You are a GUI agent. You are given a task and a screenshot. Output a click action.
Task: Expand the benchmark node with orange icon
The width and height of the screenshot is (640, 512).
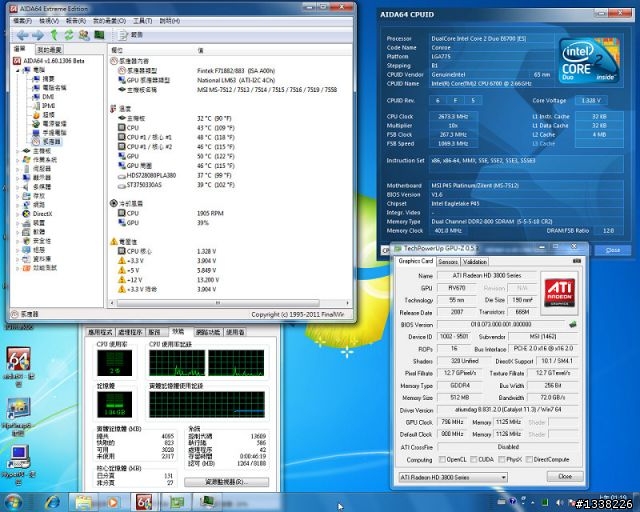point(18,268)
